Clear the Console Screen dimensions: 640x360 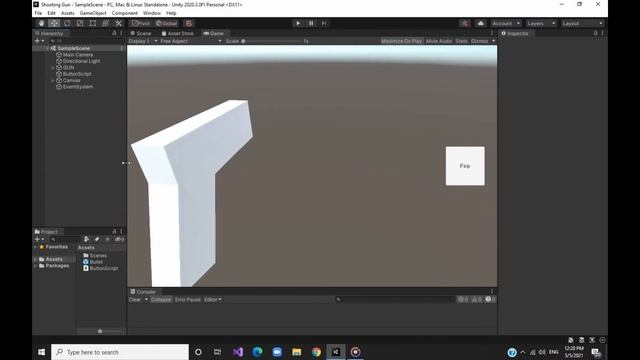(x=135, y=300)
